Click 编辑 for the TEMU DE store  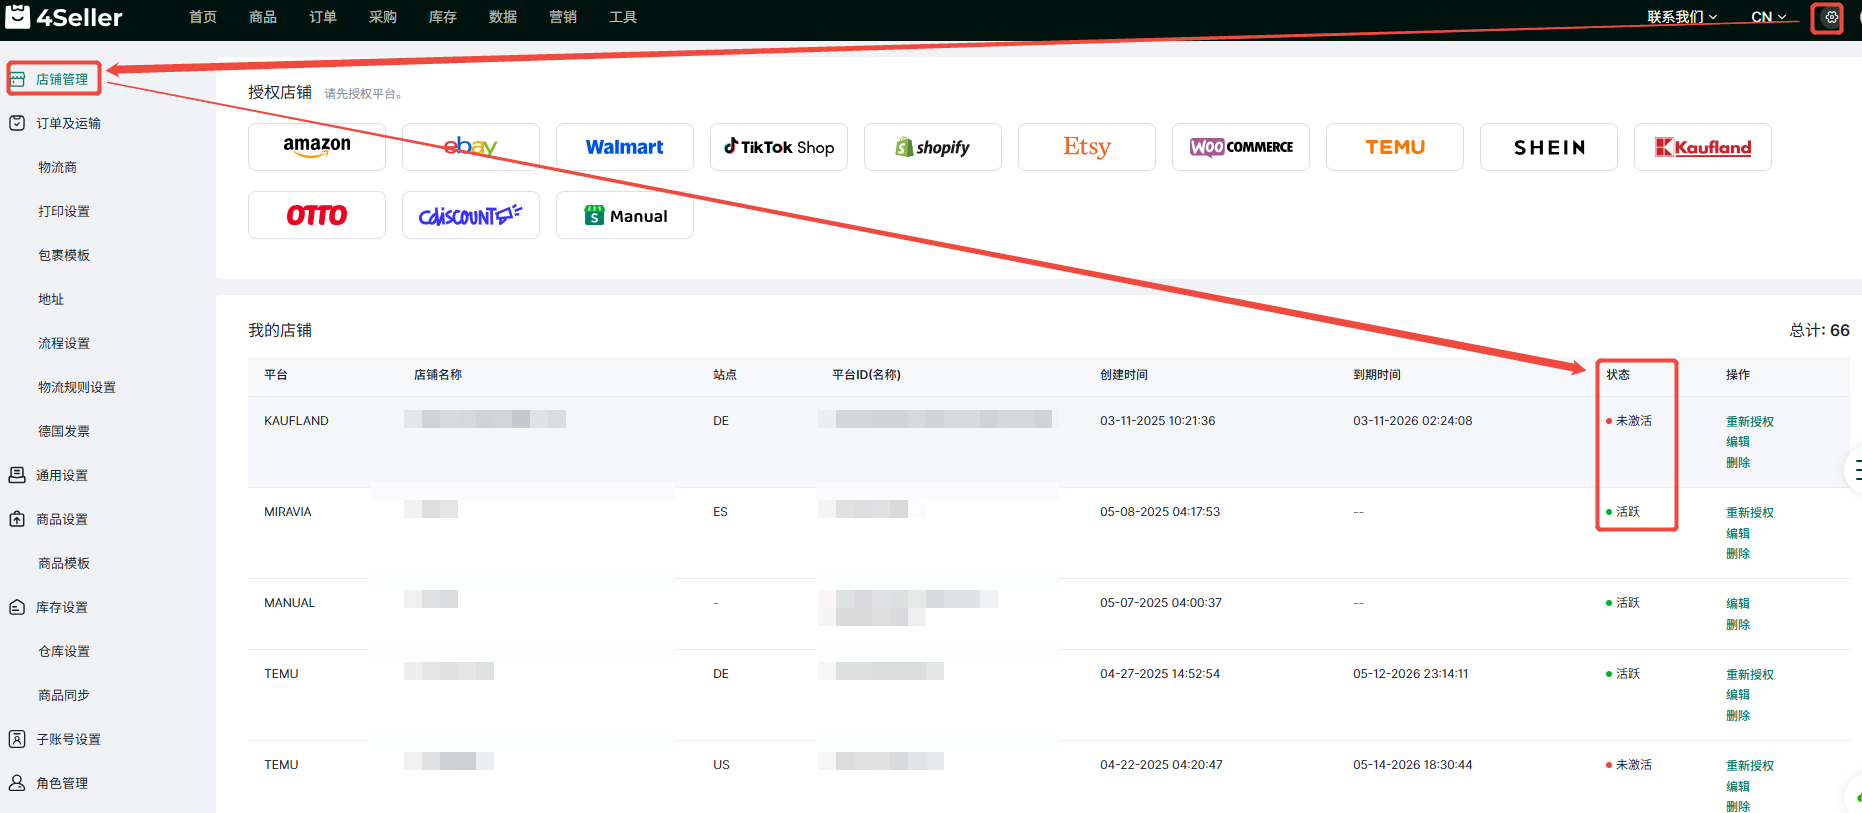tap(1738, 695)
